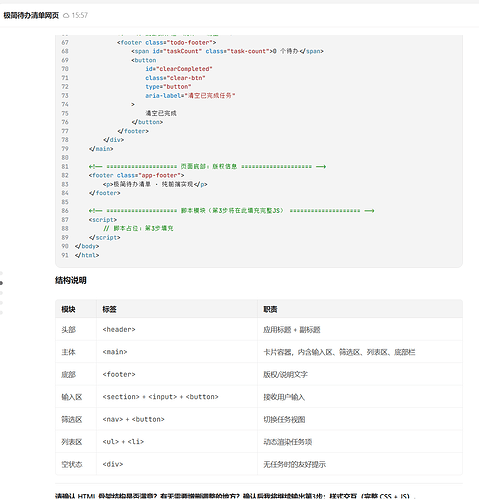The image size is (479, 500).
Task: Click the footer class="app-footer" code line
Action: click(136, 175)
